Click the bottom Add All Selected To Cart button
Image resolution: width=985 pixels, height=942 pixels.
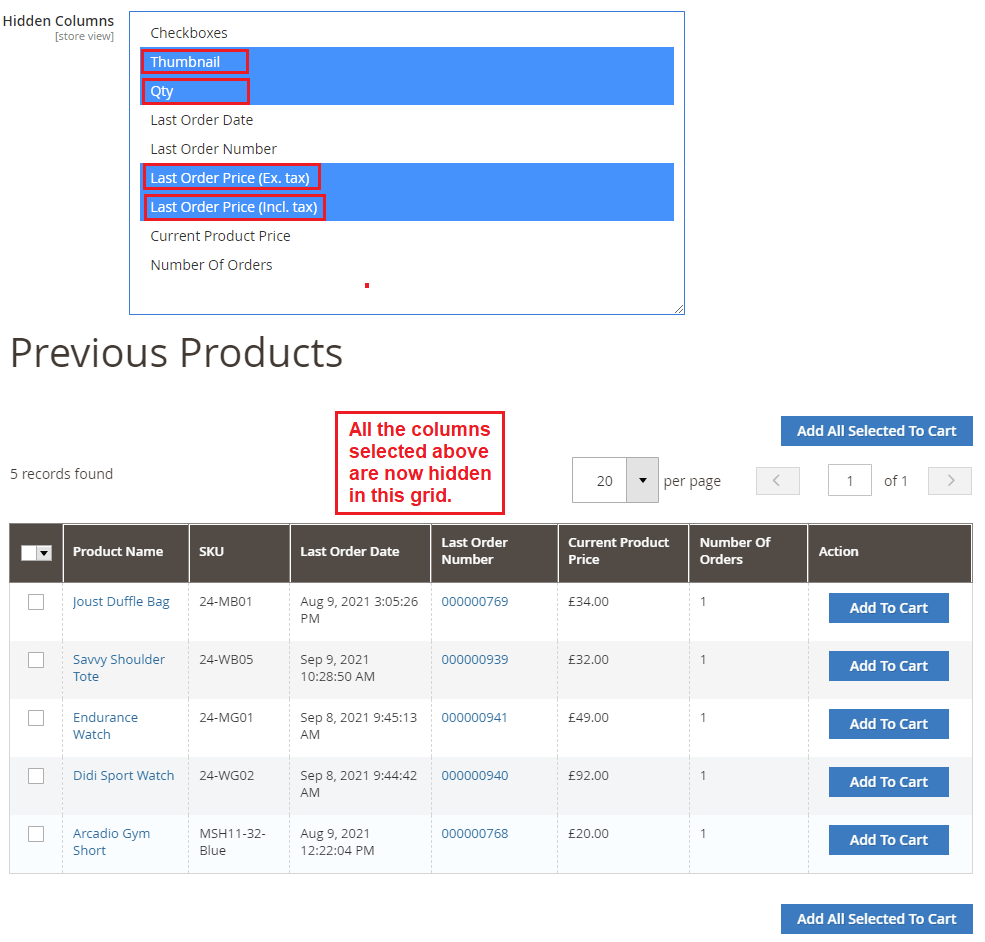pyautogui.click(x=877, y=919)
